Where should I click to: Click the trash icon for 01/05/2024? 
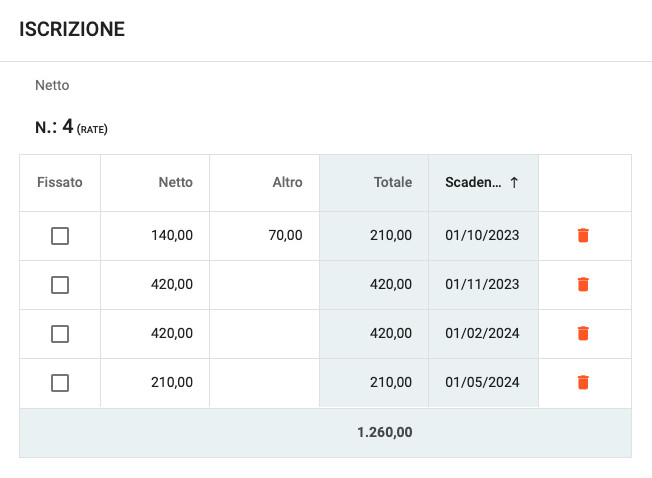583,382
